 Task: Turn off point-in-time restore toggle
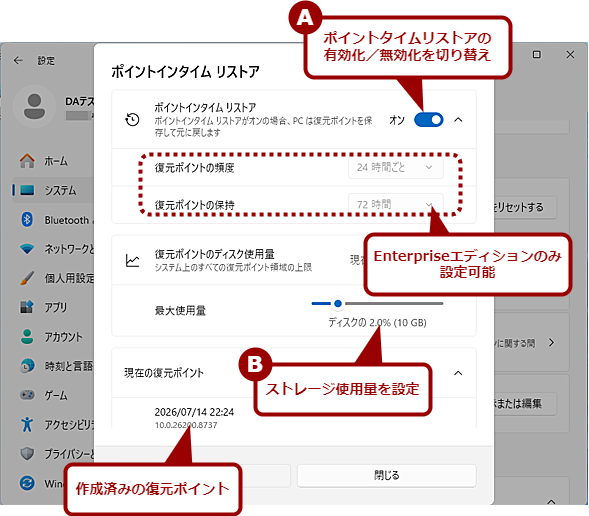click(x=429, y=120)
